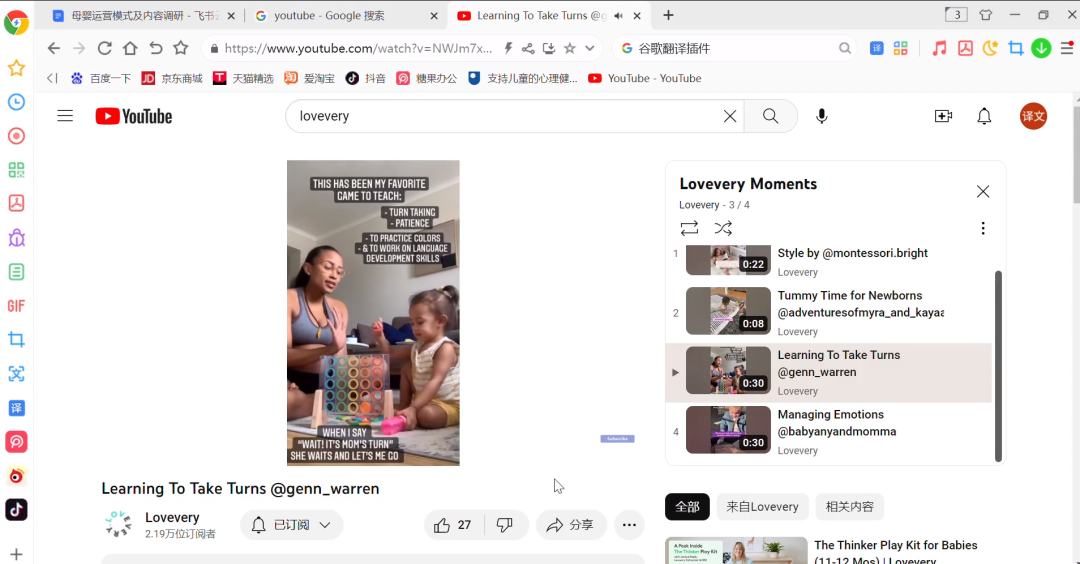The width and height of the screenshot is (1080, 564).
Task: Open the Create video icon
Action: click(x=943, y=116)
